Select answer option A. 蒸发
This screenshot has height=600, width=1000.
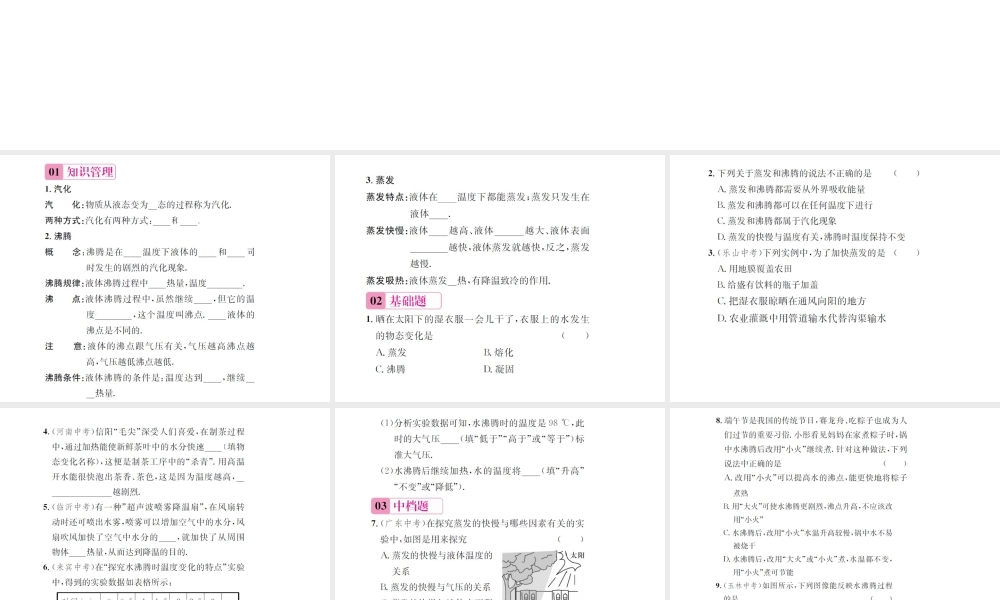click(391, 352)
